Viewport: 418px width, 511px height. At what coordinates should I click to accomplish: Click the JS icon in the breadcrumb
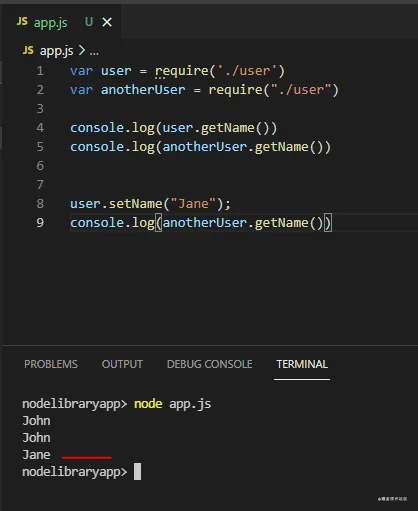pyautogui.click(x=28, y=50)
